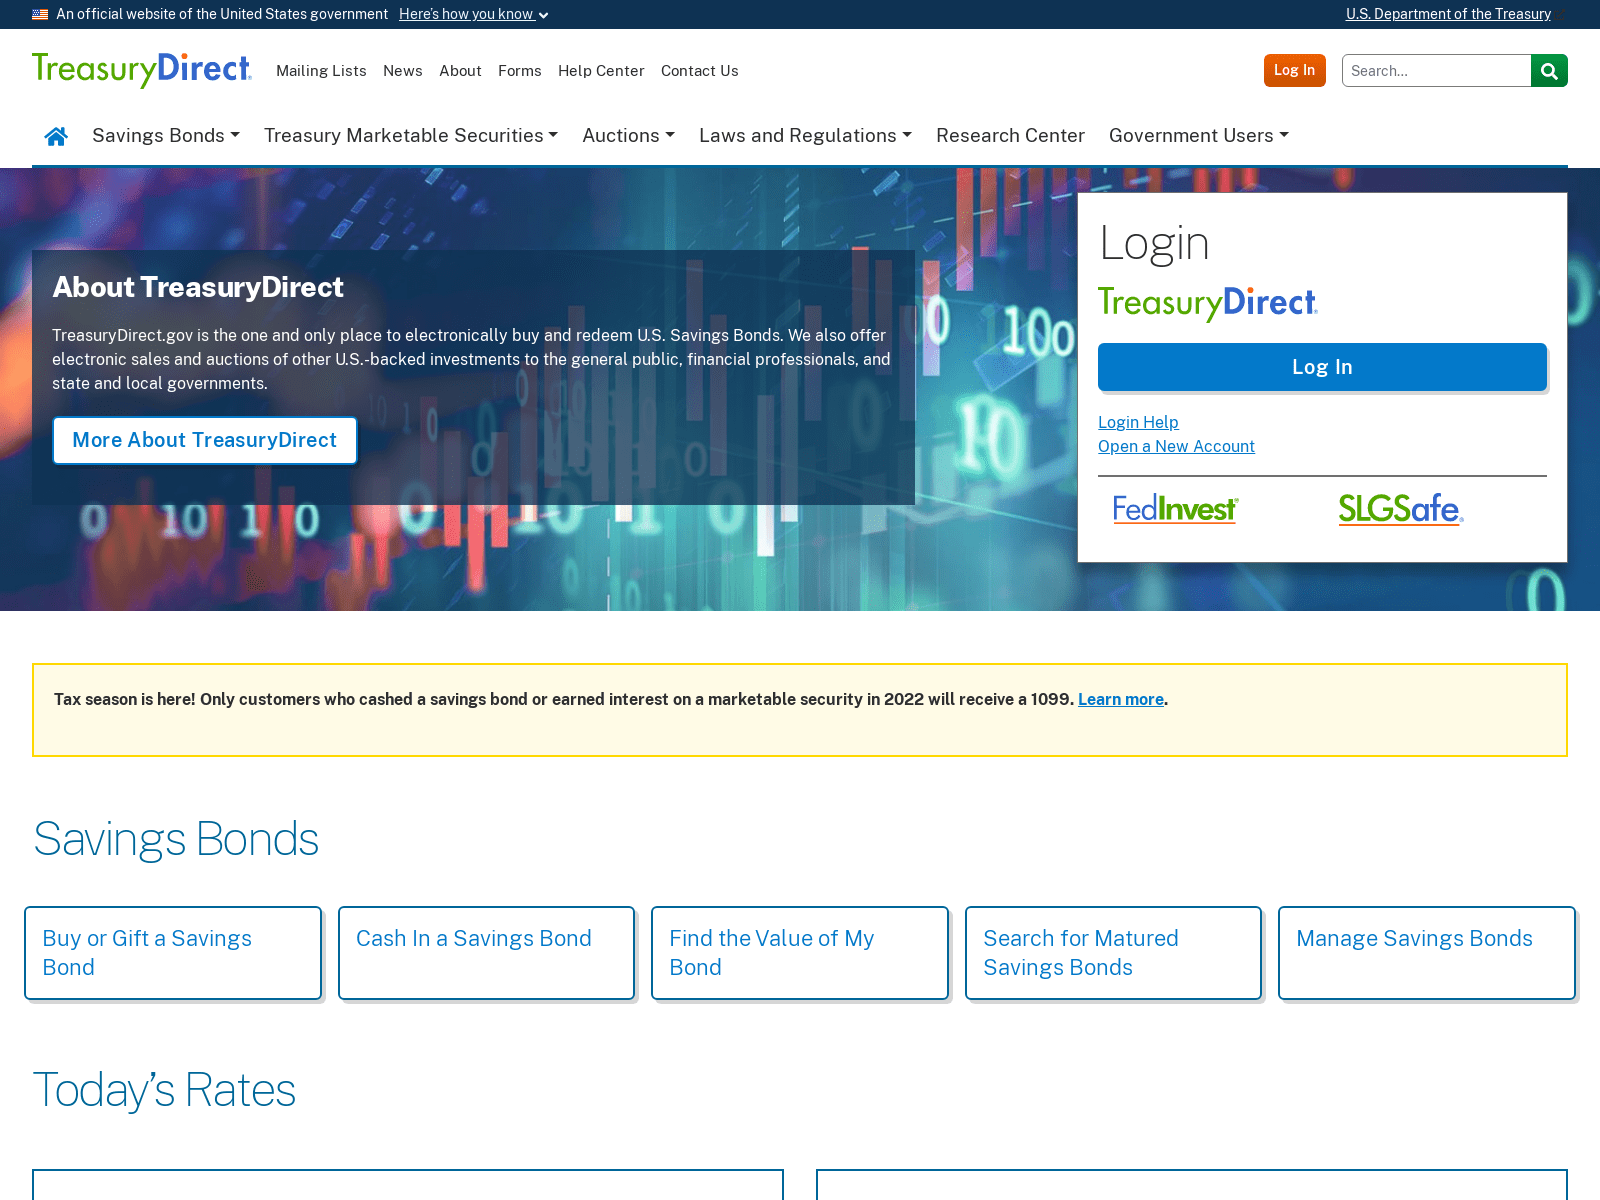Screen dimensions: 1600x1200
Task: Expand "Here's how you know" disclosure
Action: click(473, 14)
